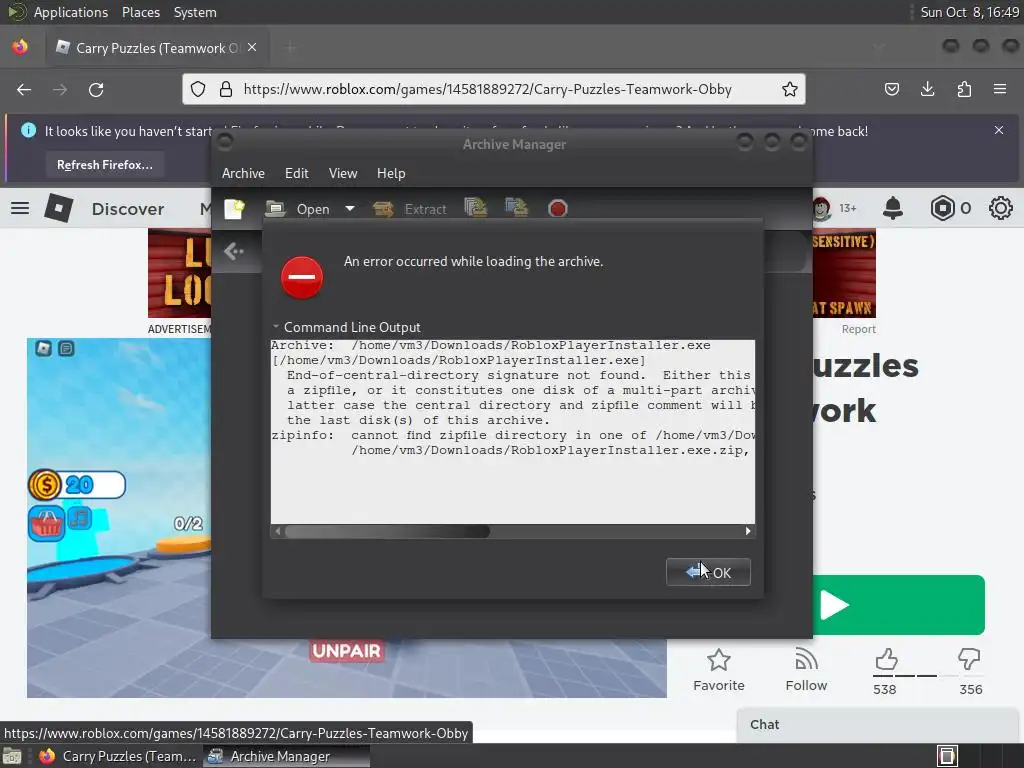Click the green Play button

pos(899,605)
